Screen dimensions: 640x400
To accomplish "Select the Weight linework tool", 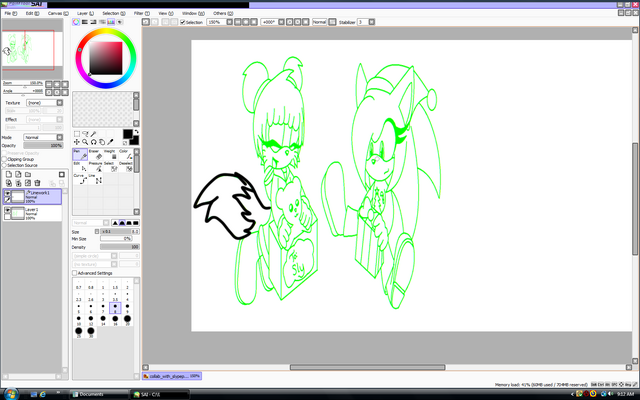I will [109, 154].
